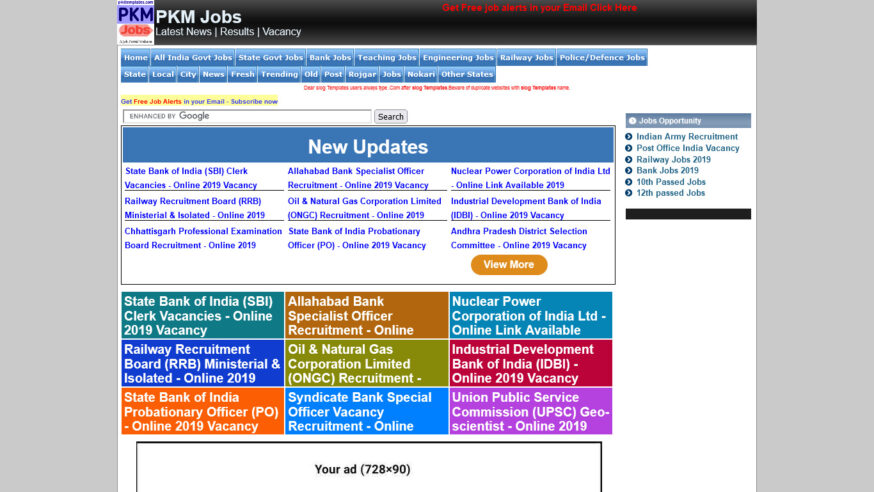Select the Post submenu tab
Image resolution: width=874 pixels, height=492 pixels.
333,74
